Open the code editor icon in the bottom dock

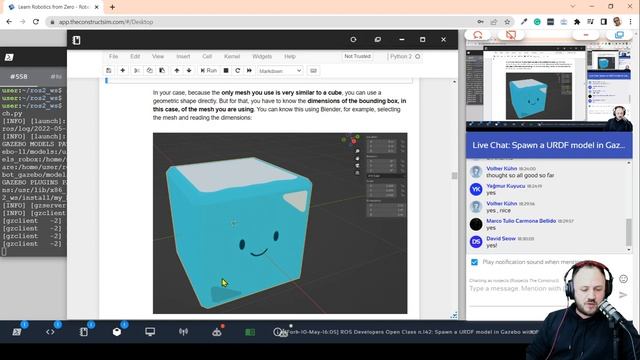pyautogui.click(x=50, y=332)
